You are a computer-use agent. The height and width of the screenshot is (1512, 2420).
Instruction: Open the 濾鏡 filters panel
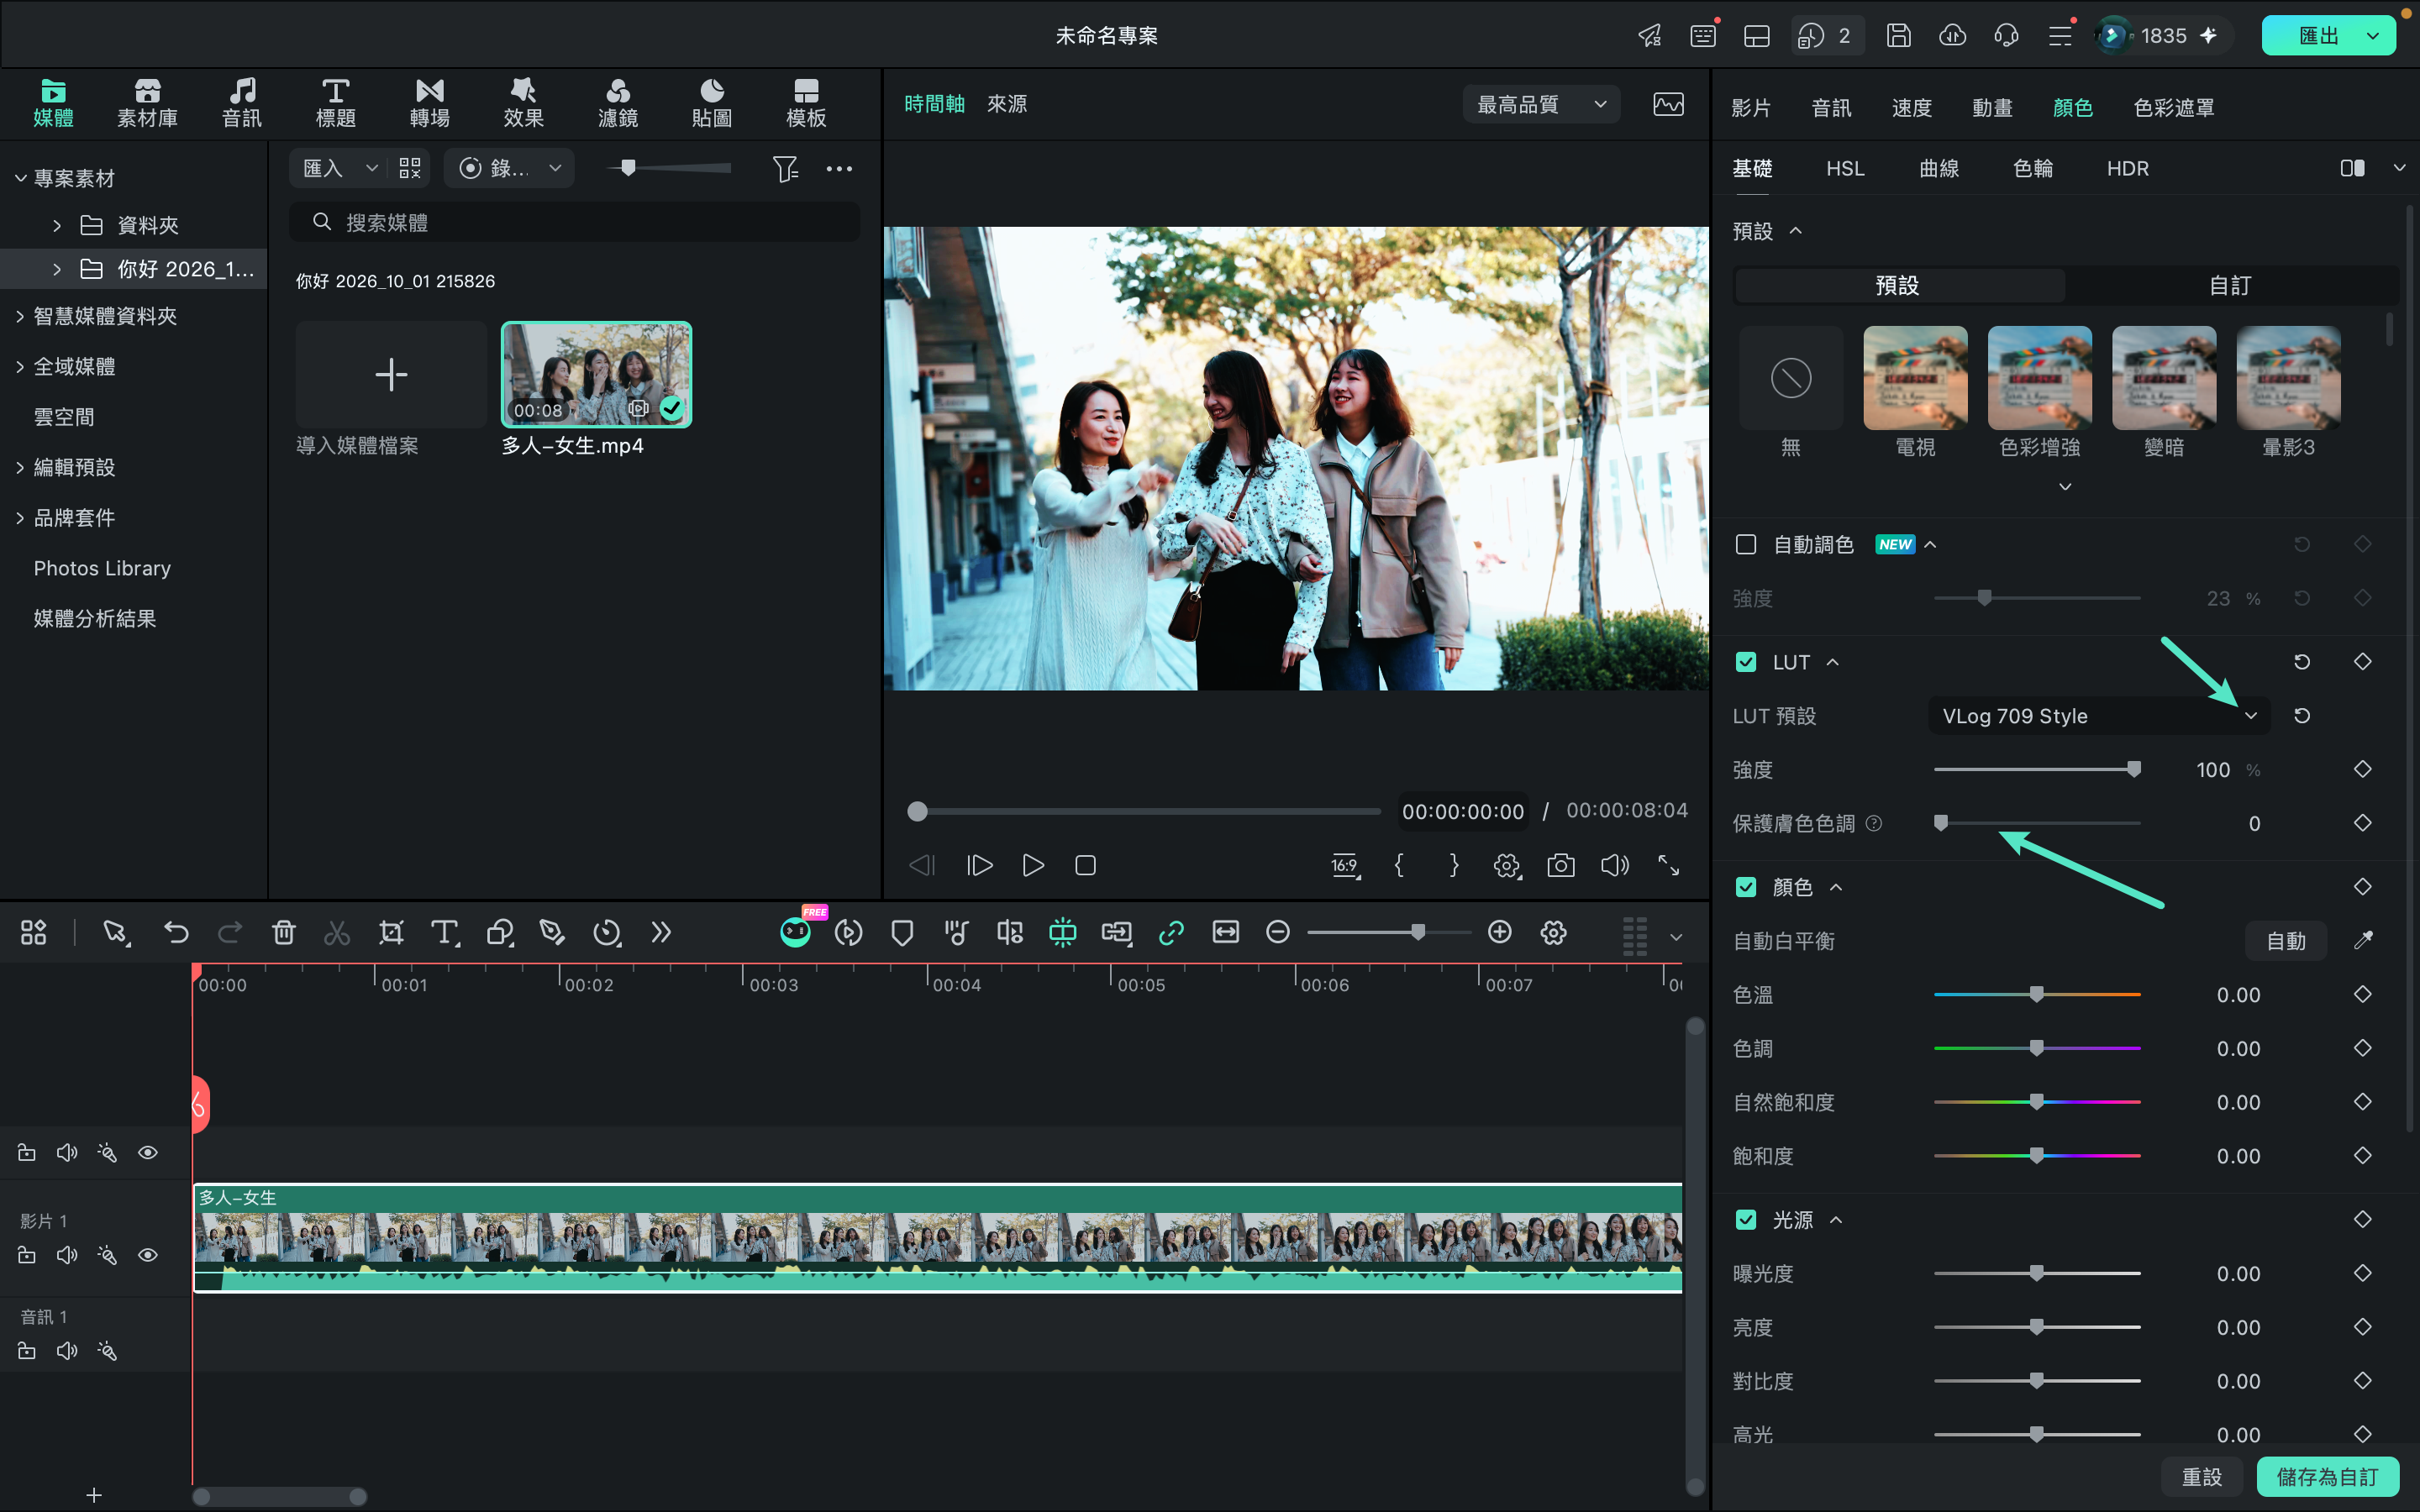[617, 103]
